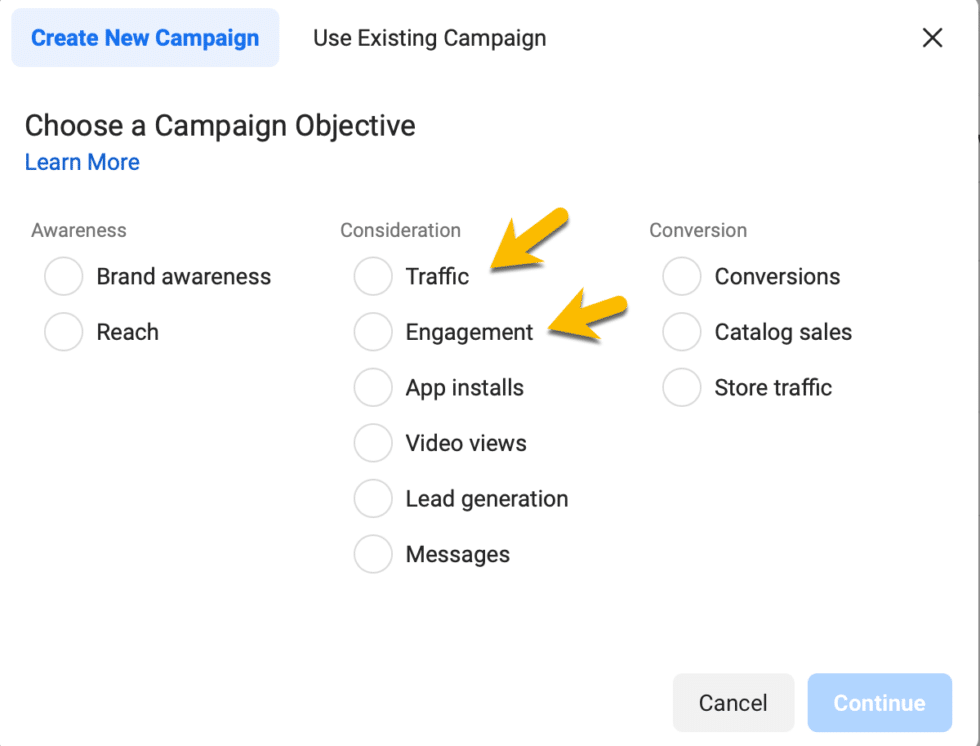Select Video views objective
The height and width of the screenshot is (746, 980).
(373, 443)
